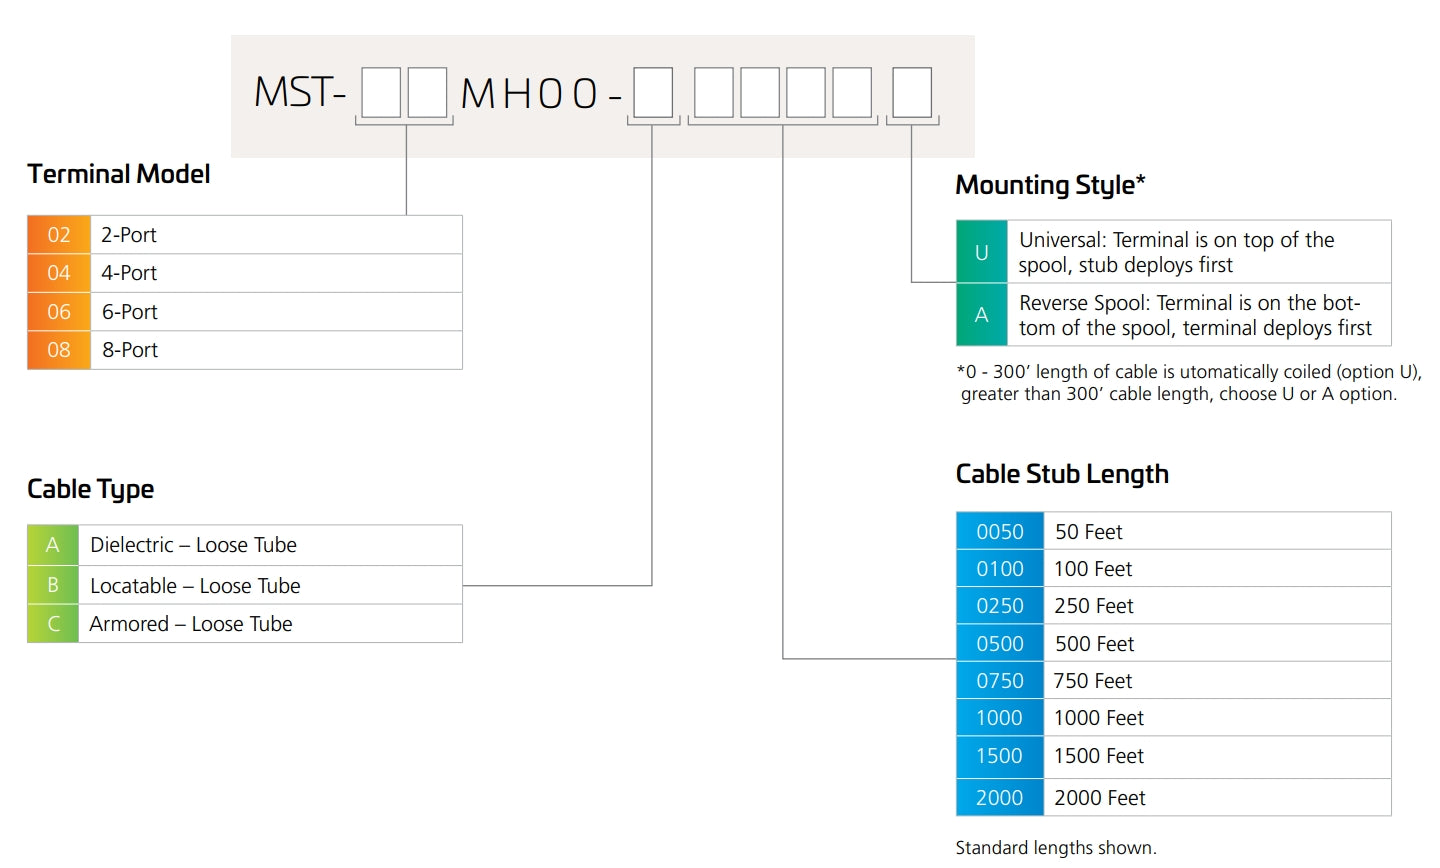Select the 4-Port row text
1440x868 pixels.
(129, 273)
